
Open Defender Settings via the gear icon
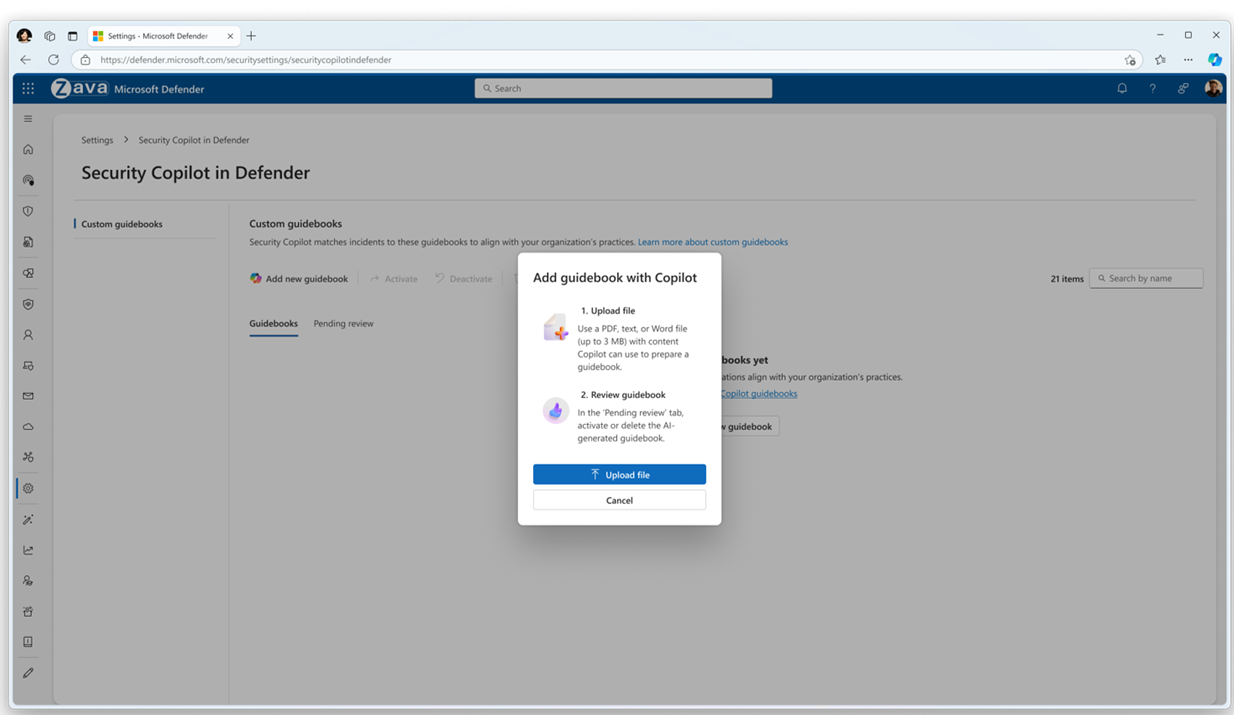pyautogui.click(x=28, y=488)
